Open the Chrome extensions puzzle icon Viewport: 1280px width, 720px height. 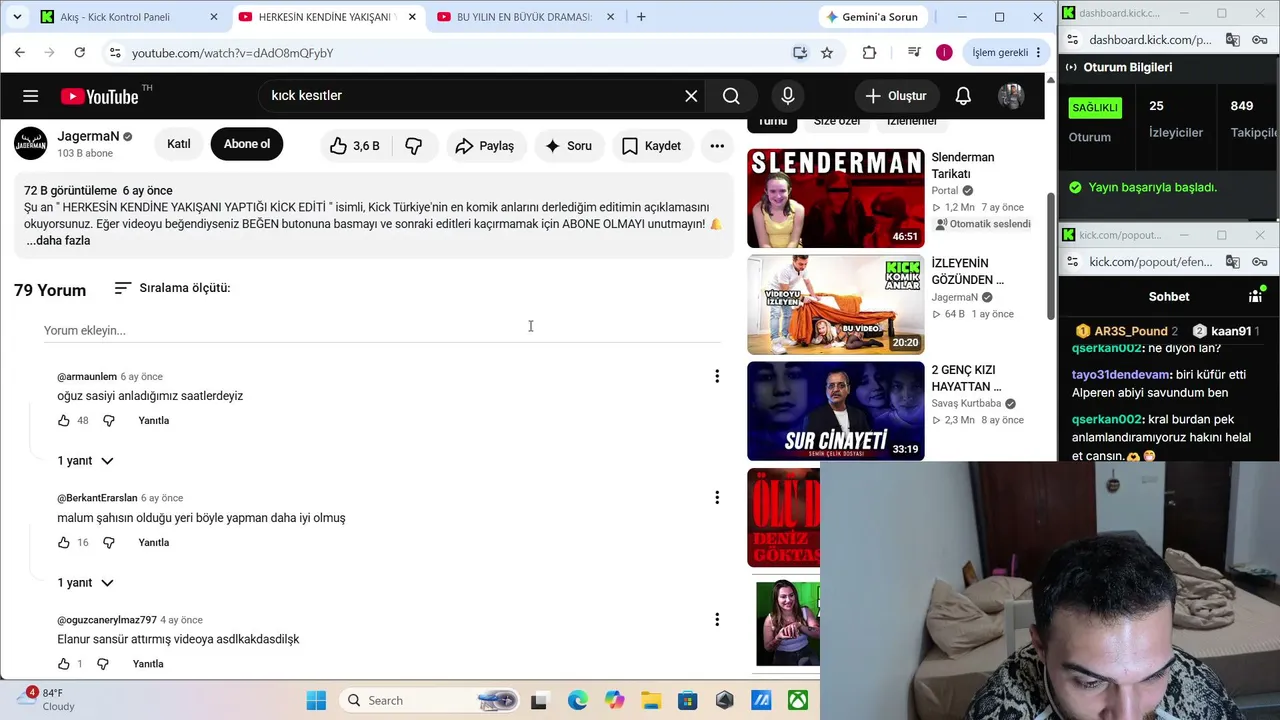tap(869, 53)
